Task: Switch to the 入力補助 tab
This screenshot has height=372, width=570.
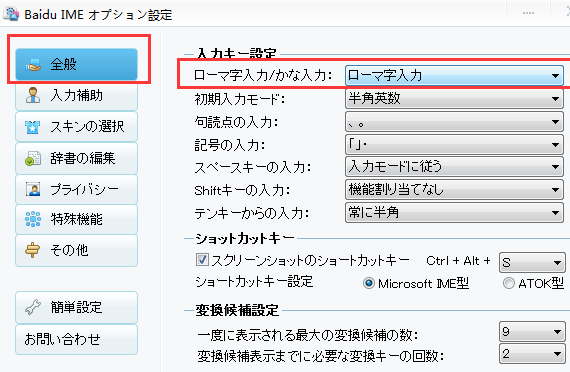Action: [76, 96]
